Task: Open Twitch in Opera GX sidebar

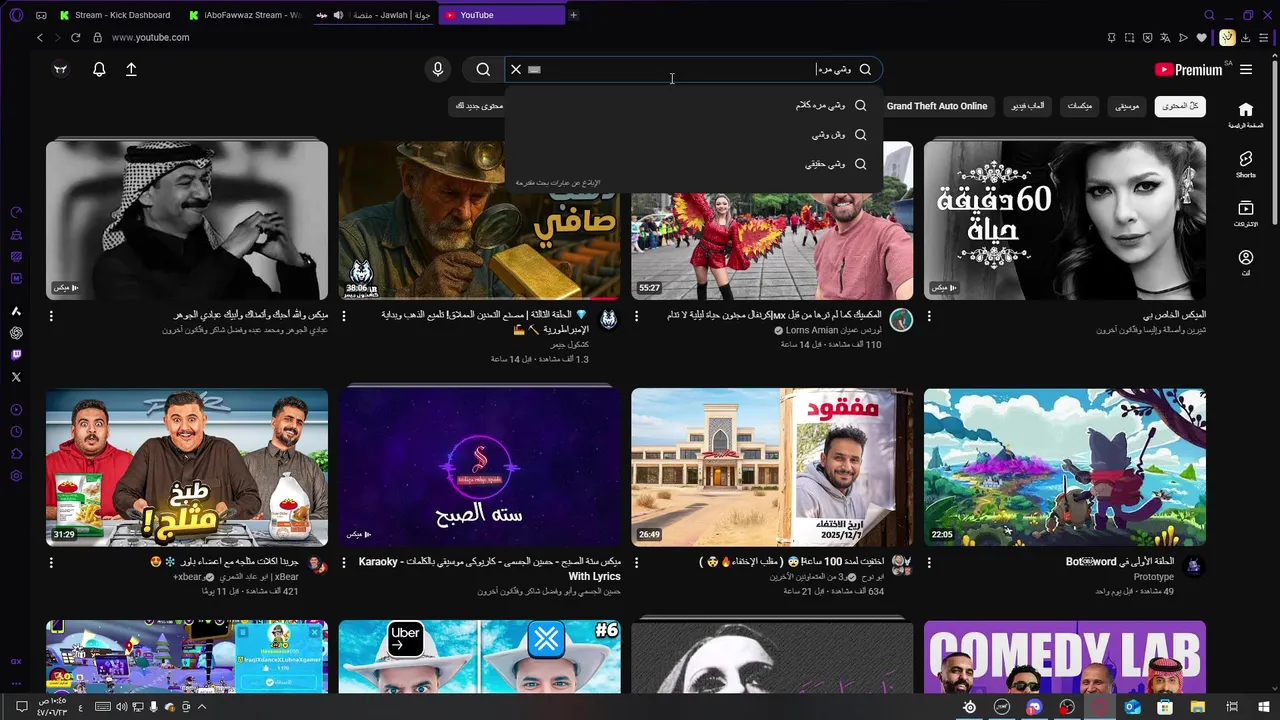Action: [16, 355]
